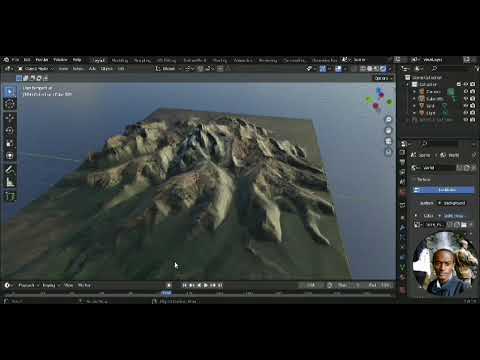Play the animation forward
480x360 pixels.
click(206, 285)
